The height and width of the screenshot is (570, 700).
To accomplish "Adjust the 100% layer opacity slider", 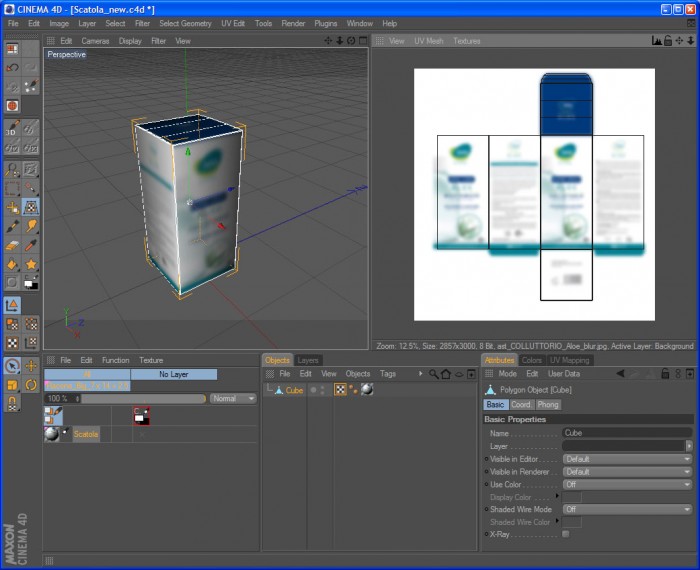I will (x=143, y=398).
